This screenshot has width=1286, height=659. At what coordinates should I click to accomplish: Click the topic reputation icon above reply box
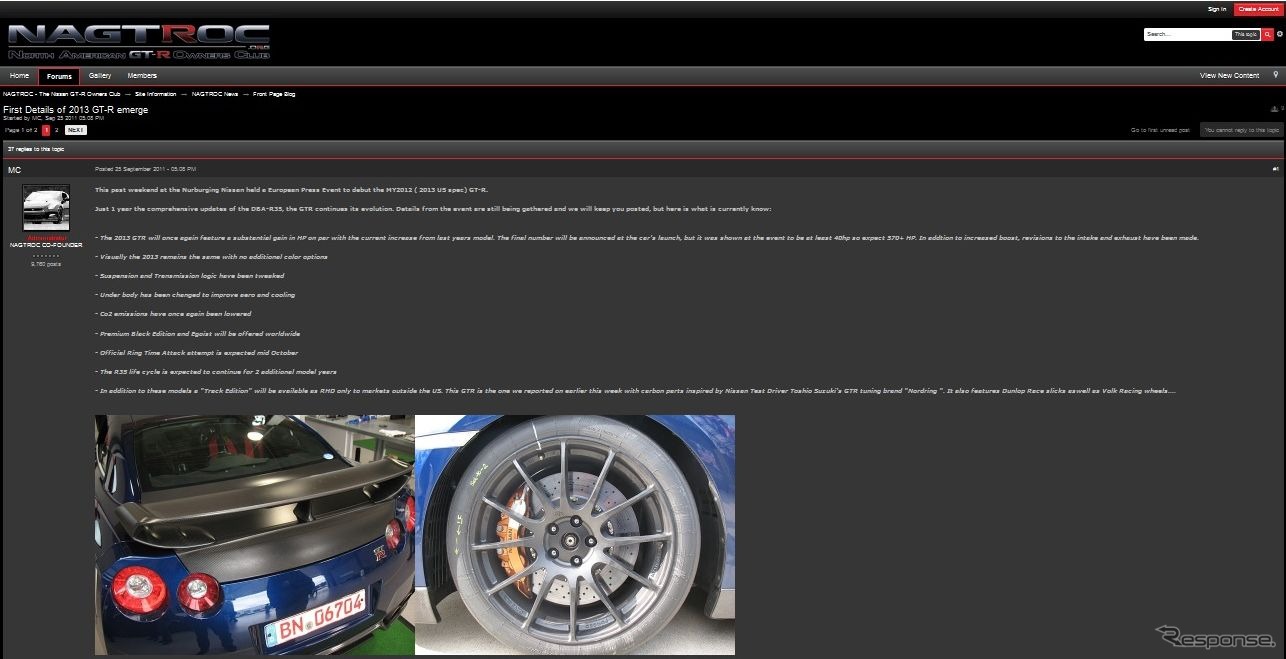[1275, 109]
